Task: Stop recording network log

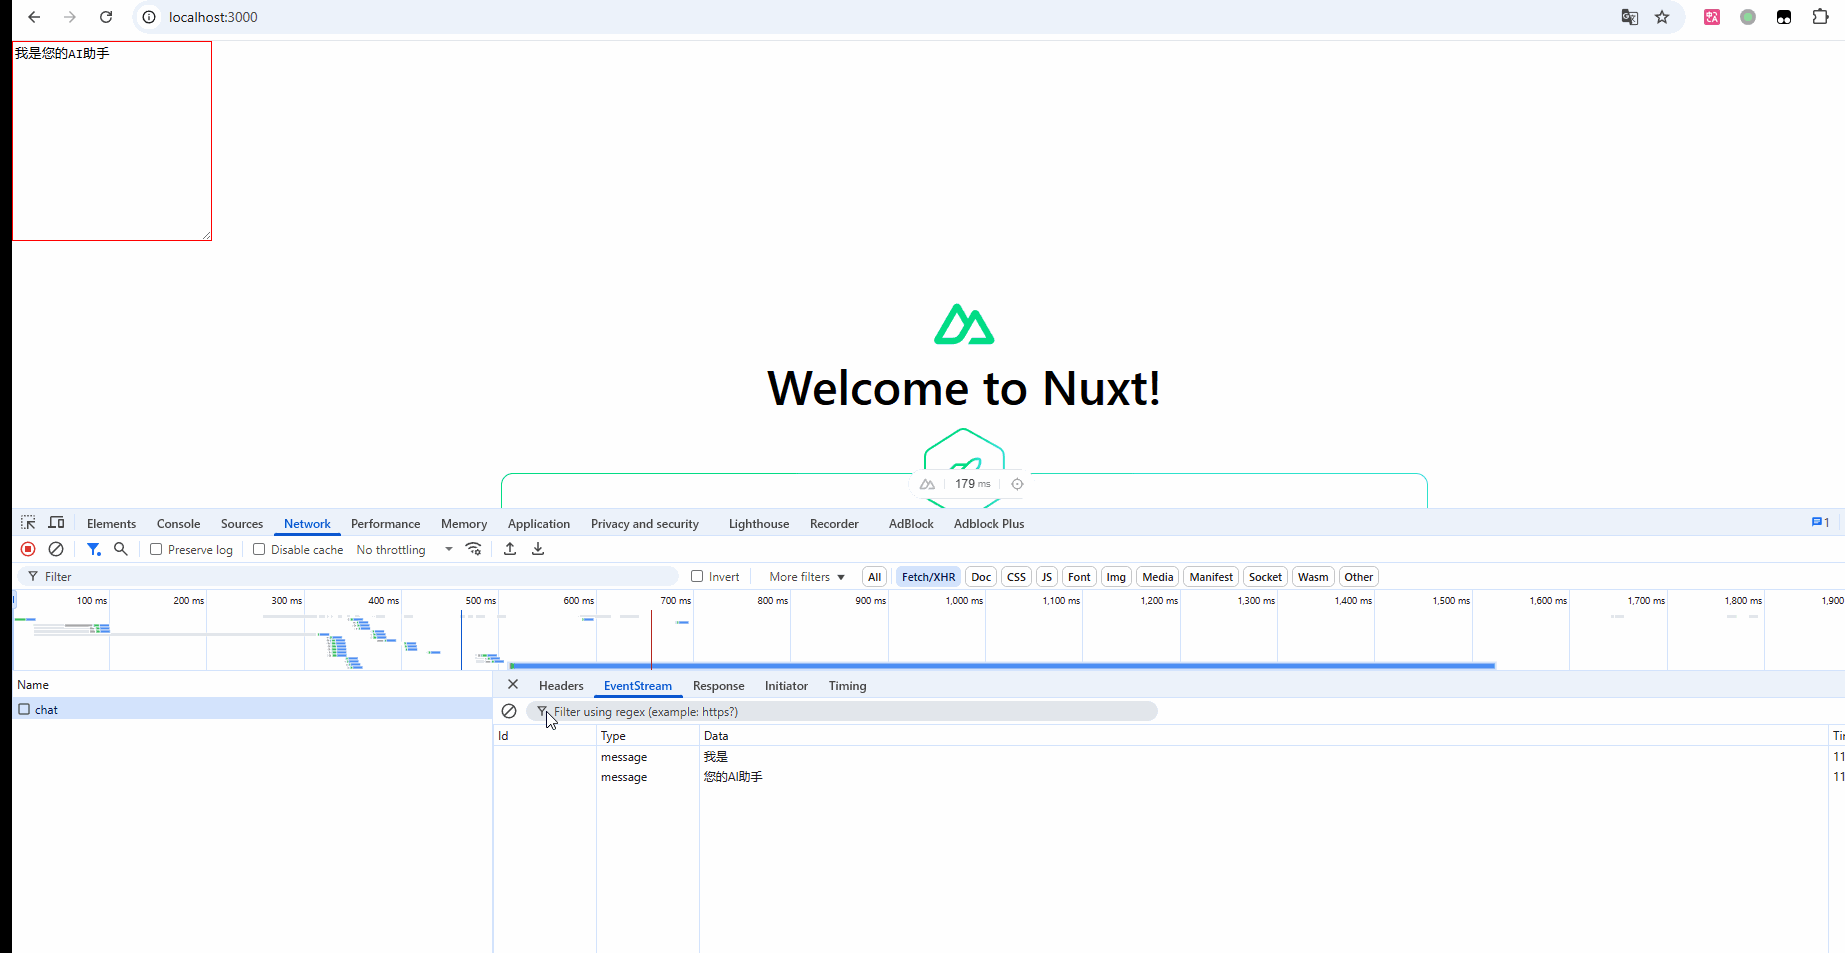Action: pos(28,549)
